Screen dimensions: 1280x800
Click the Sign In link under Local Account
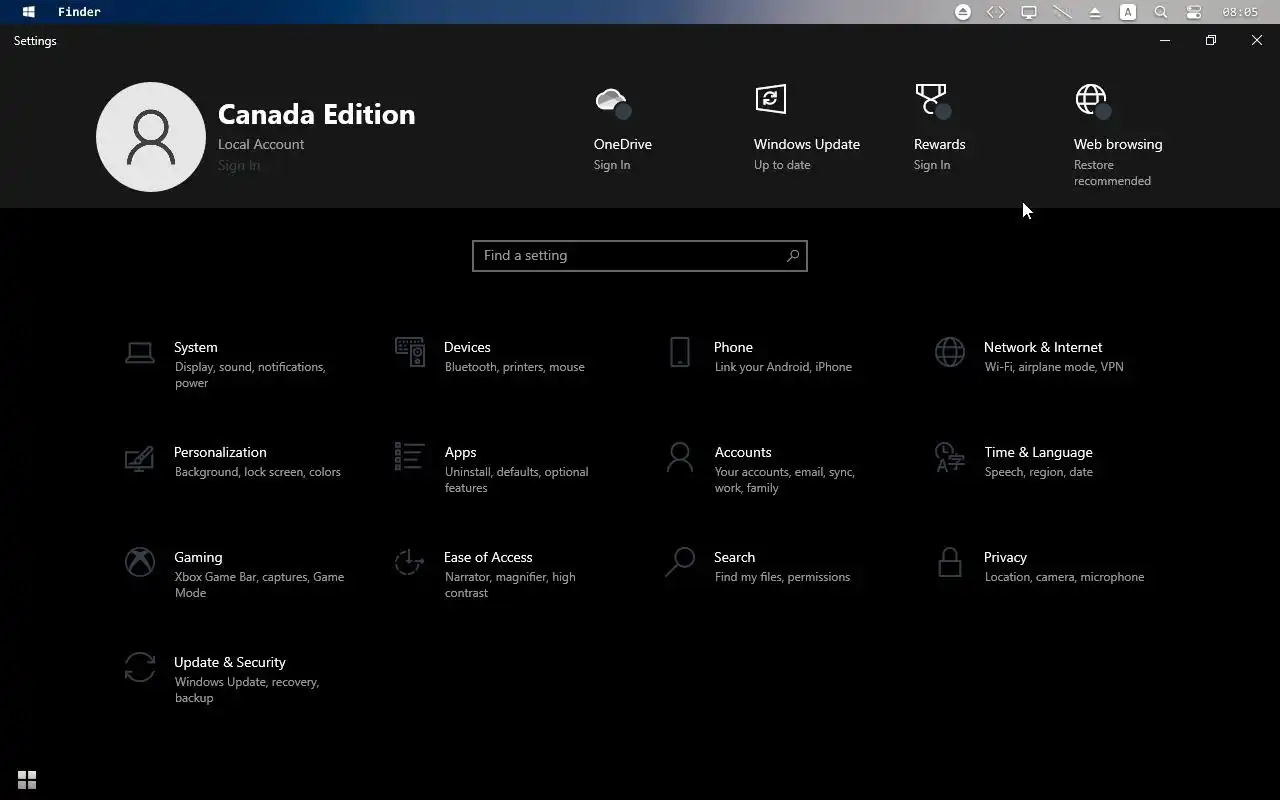[x=239, y=165]
